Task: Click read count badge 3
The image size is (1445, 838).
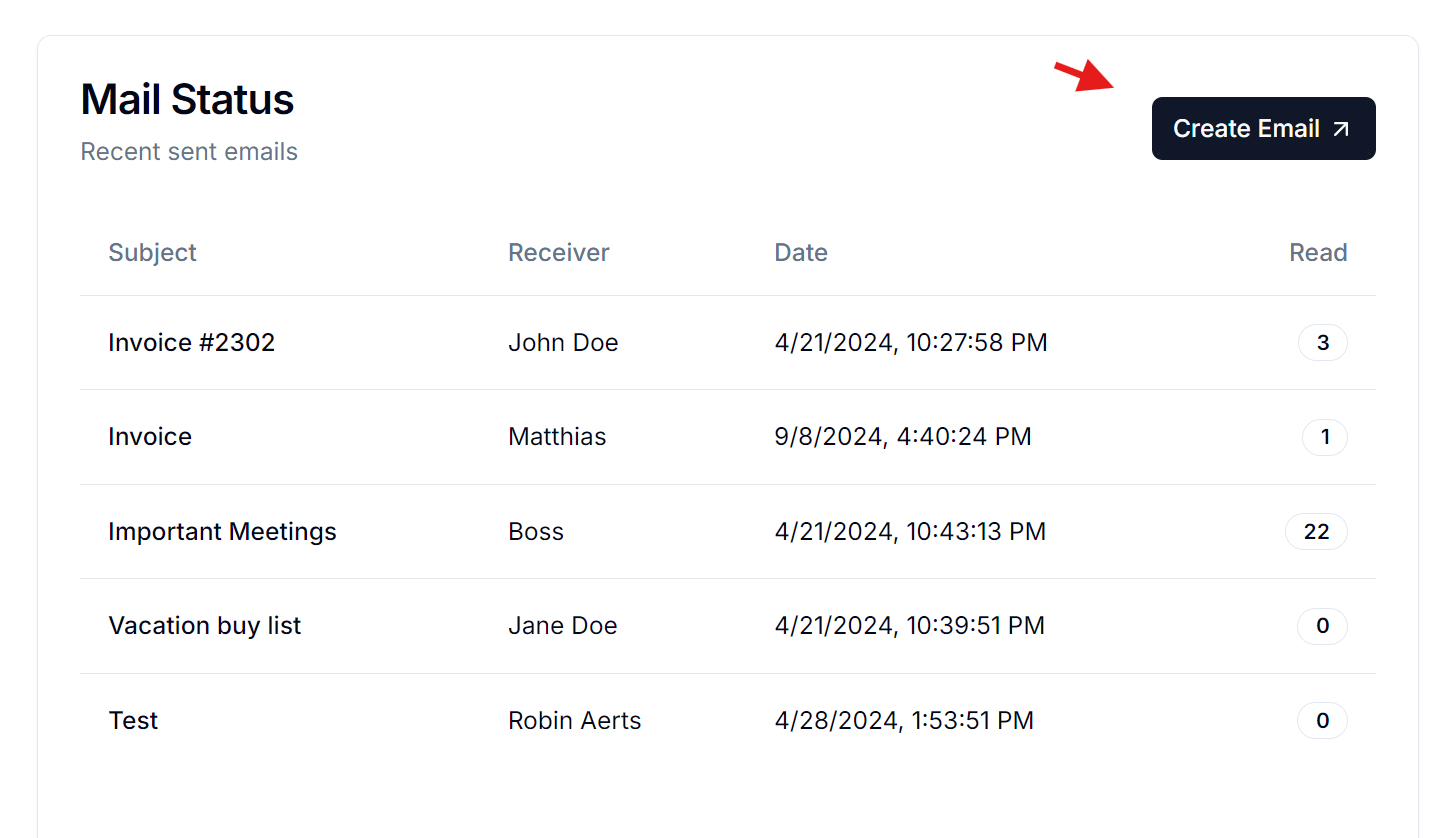Action: tap(1322, 343)
